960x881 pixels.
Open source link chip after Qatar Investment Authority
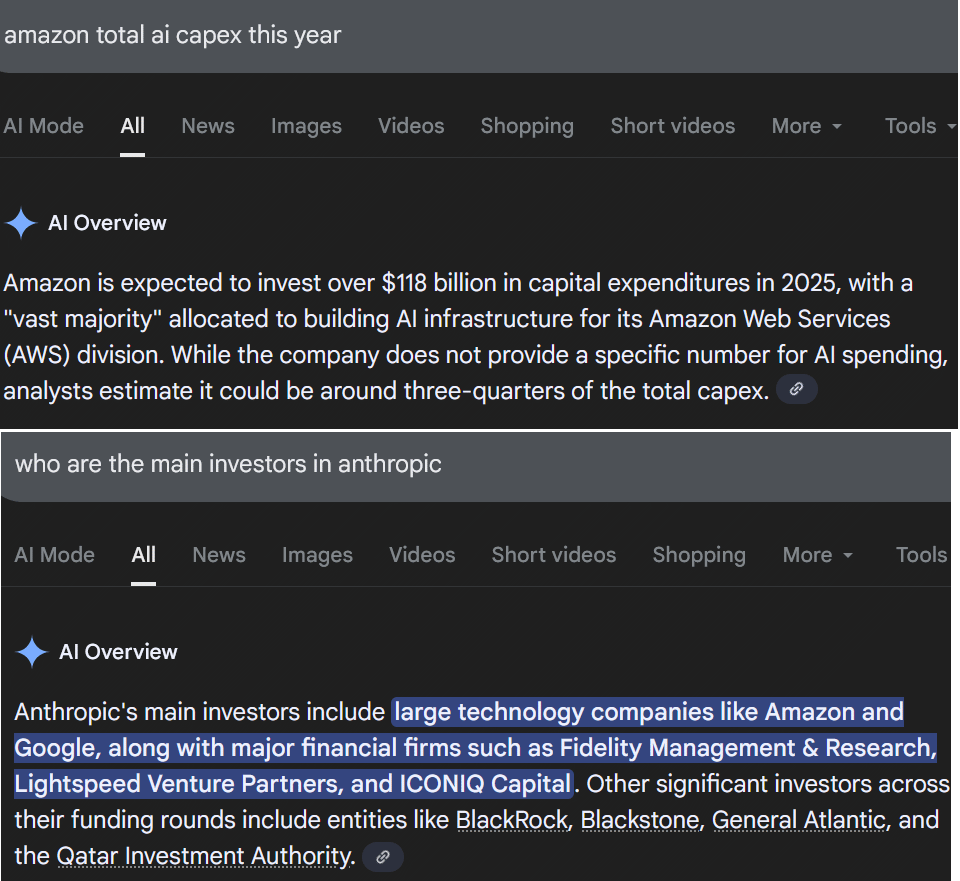coord(383,856)
